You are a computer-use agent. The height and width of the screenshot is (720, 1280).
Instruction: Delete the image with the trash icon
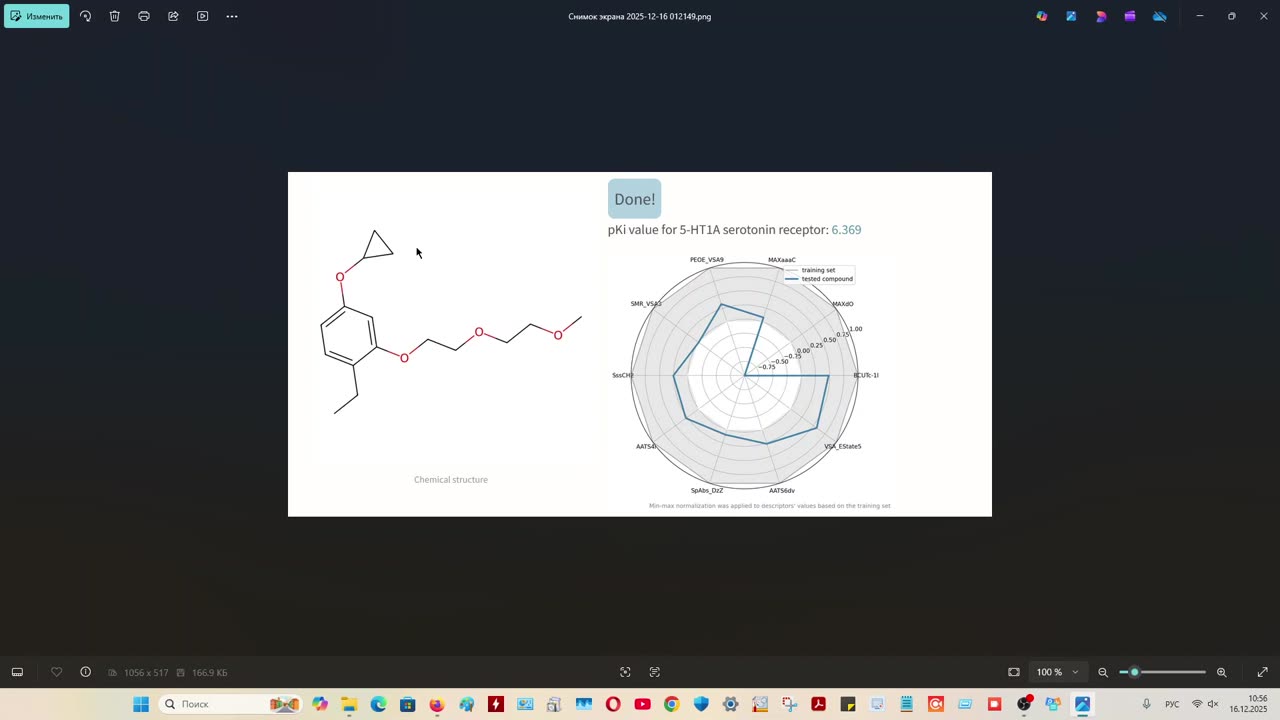[x=115, y=16]
